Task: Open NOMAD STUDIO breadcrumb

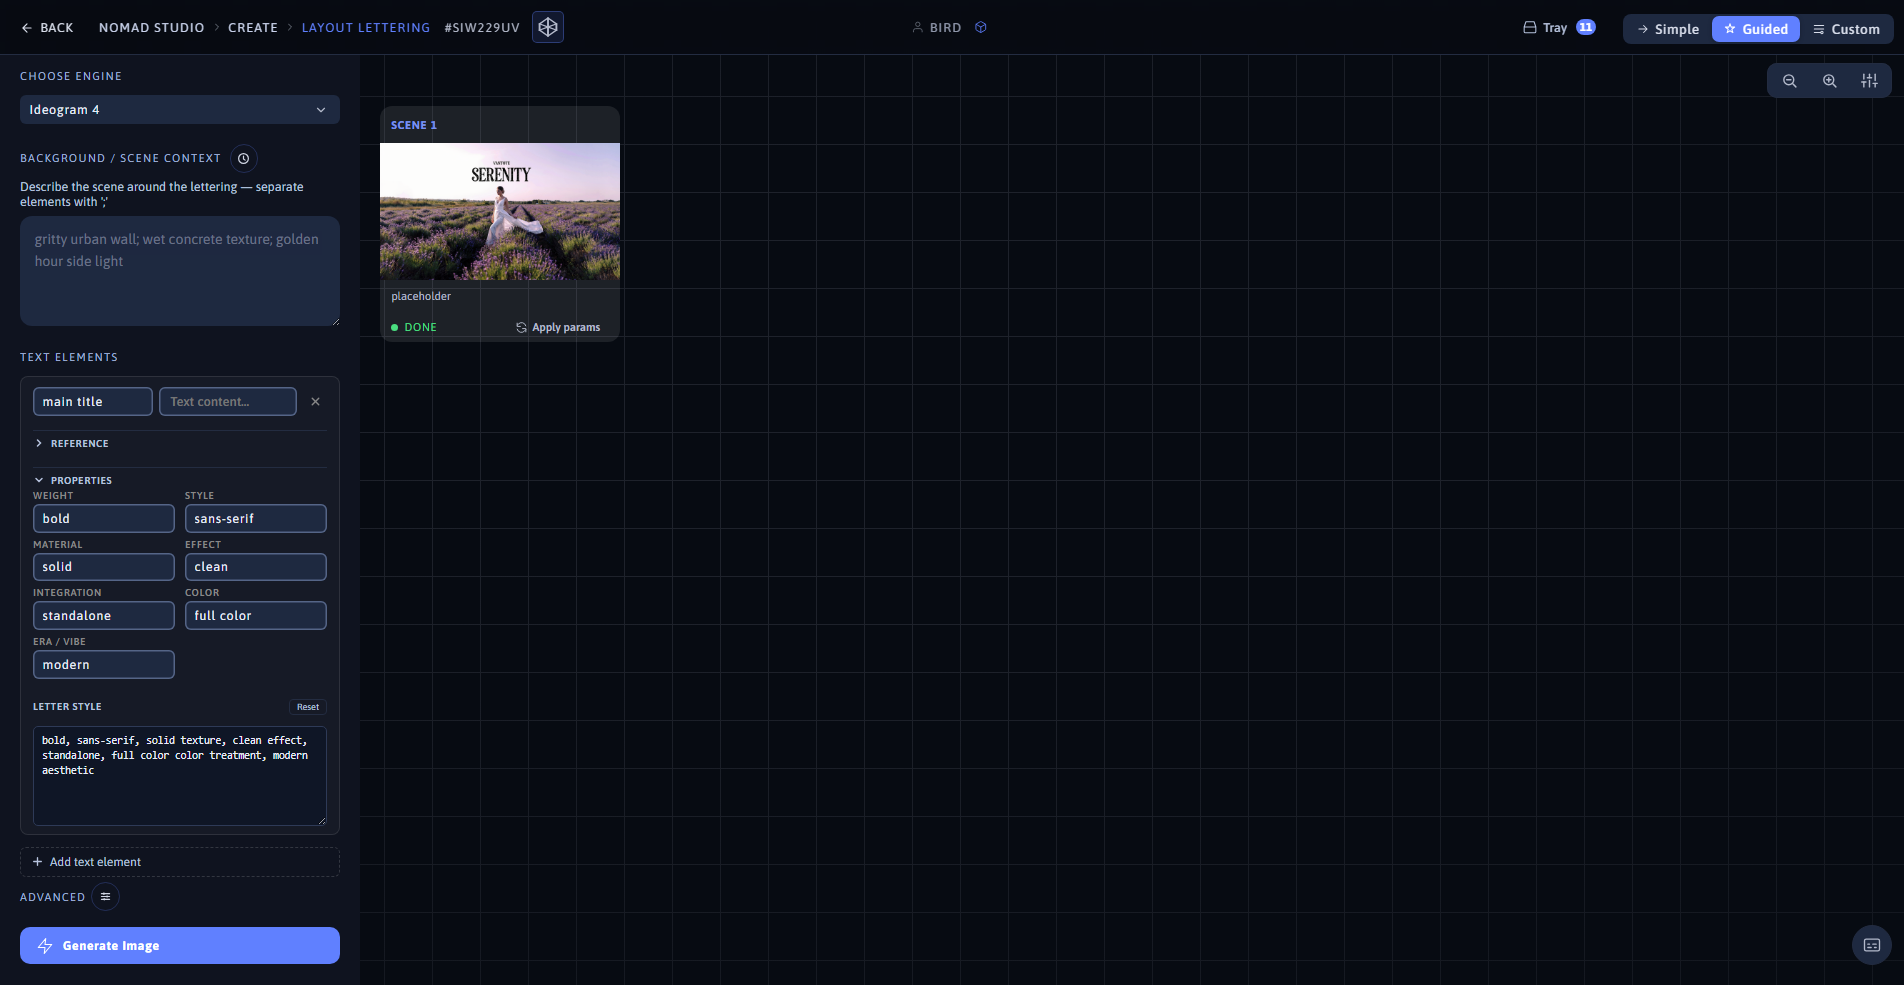Action: pyautogui.click(x=151, y=28)
